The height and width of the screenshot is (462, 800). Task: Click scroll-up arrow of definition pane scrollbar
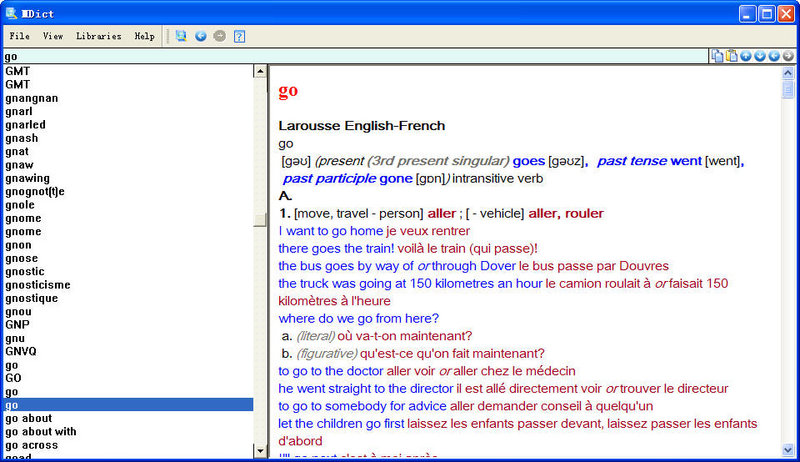[790, 71]
